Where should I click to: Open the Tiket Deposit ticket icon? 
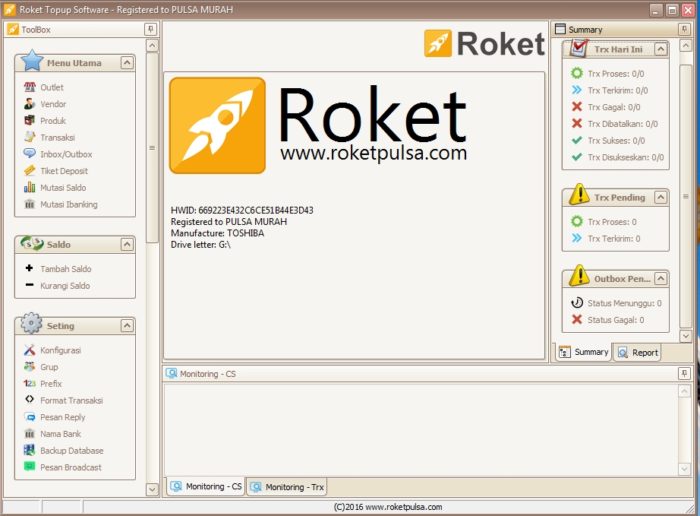pos(29,171)
